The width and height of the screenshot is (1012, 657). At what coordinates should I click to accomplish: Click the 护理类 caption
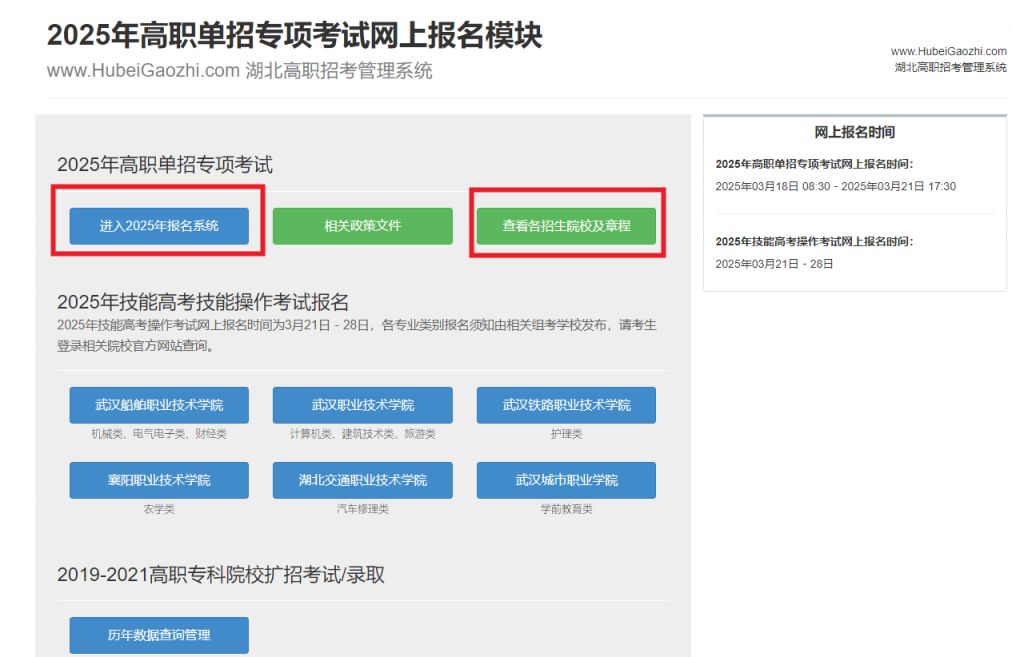[566, 434]
